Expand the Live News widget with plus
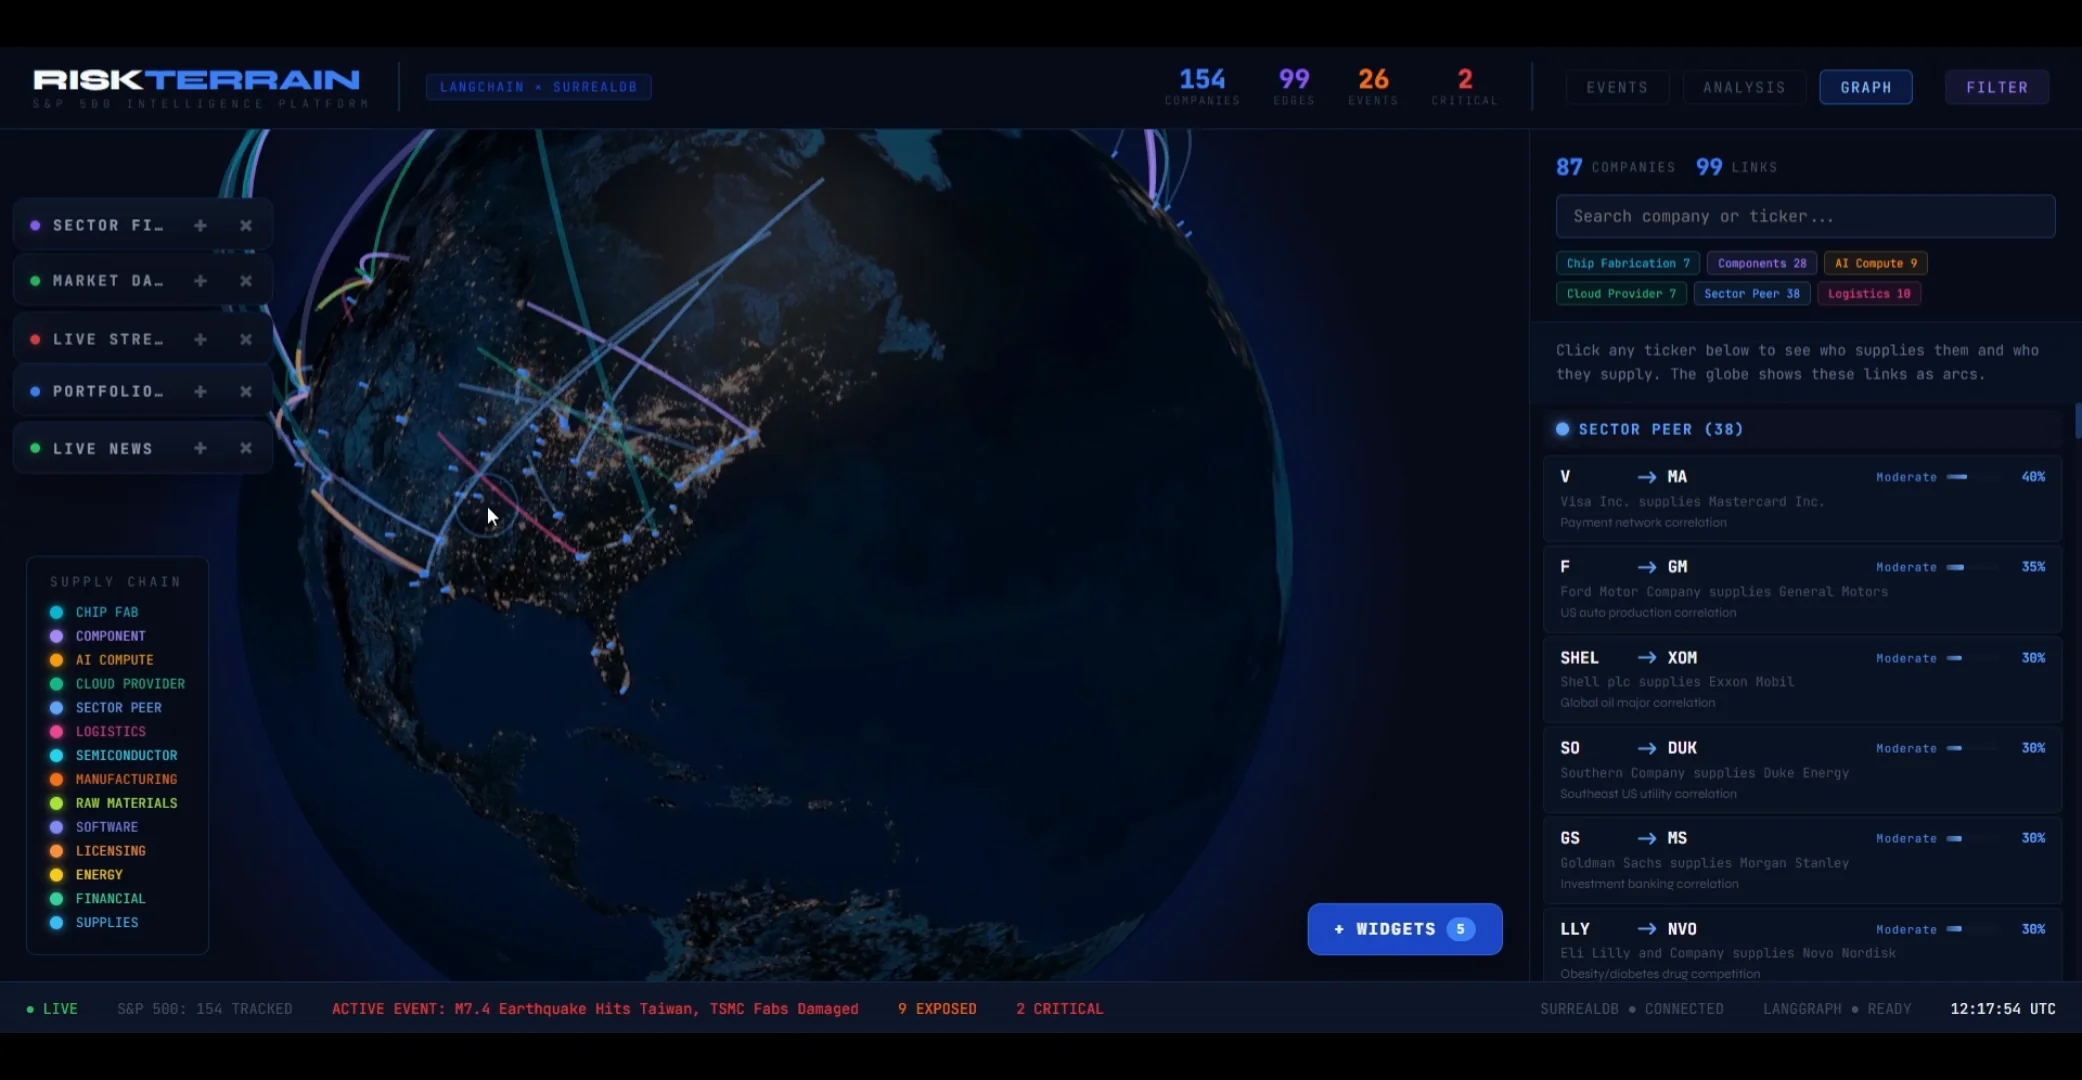 click(x=200, y=448)
